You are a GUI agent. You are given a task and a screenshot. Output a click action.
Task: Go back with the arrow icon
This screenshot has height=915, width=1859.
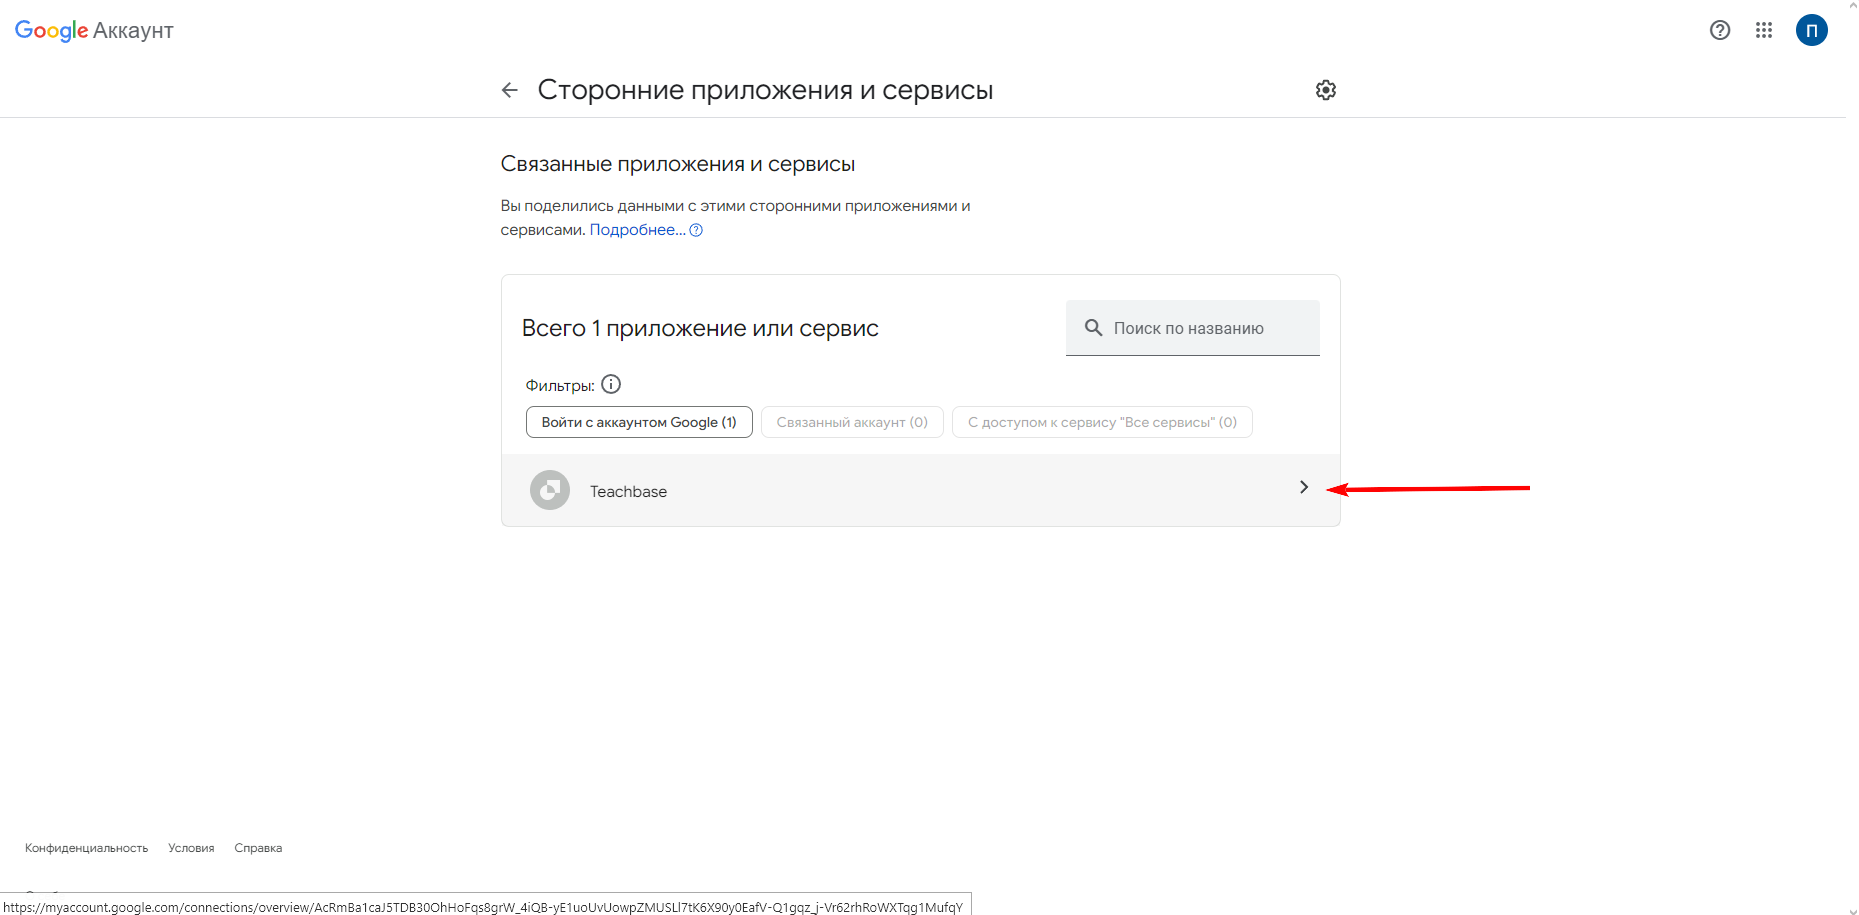click(x=510, y=90)
